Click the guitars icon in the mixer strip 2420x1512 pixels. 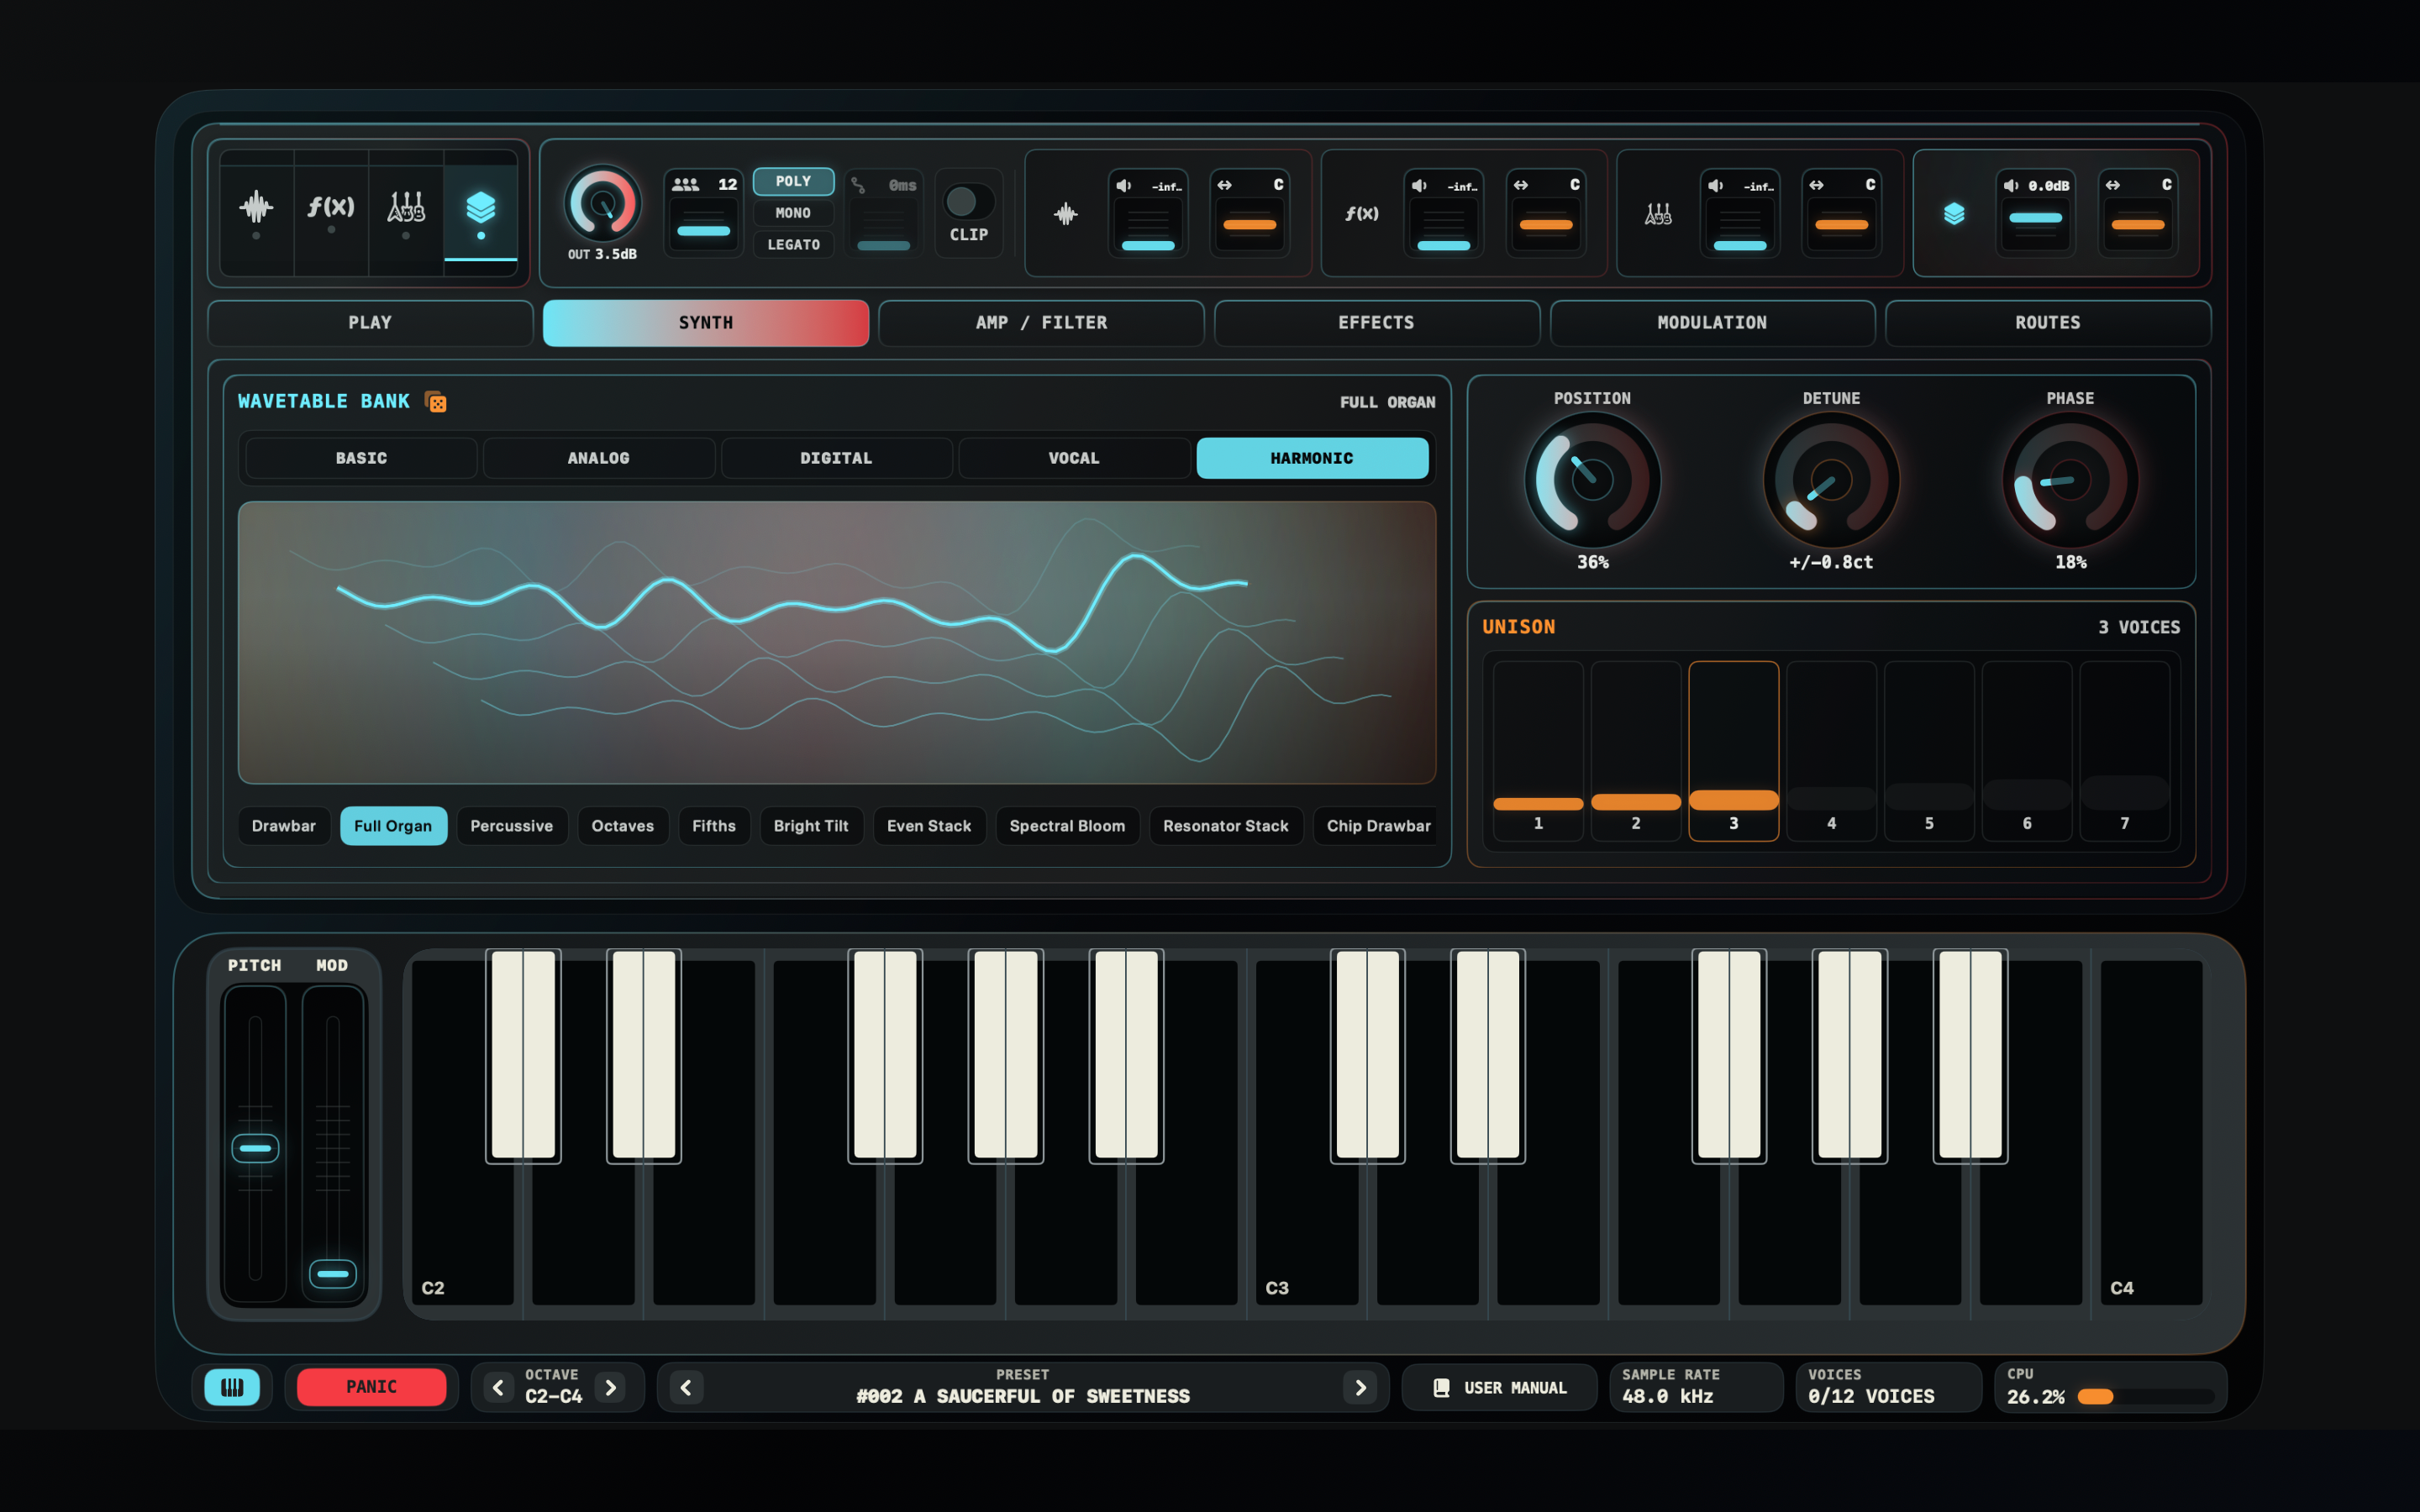[1658, 214]
